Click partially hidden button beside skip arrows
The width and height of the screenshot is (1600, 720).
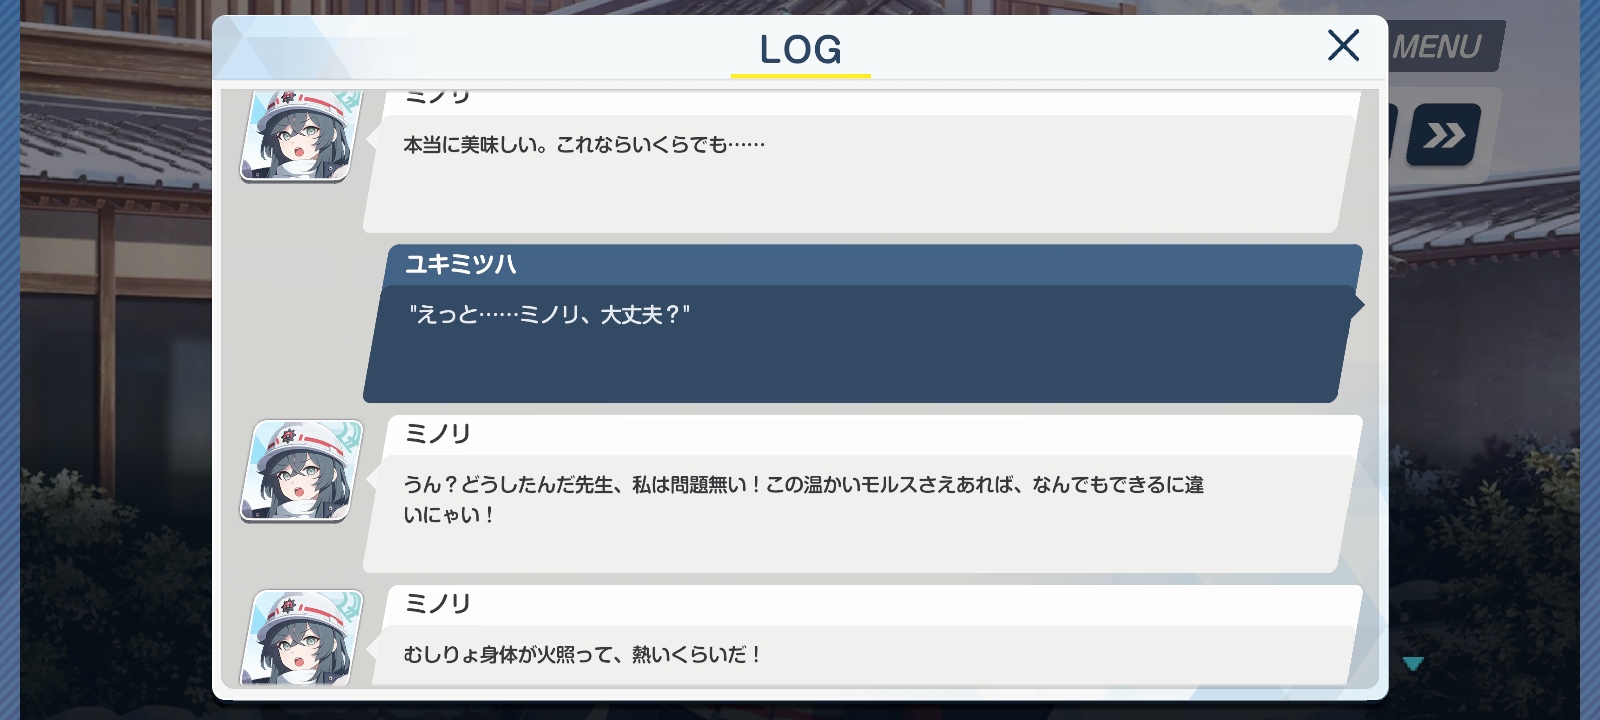pyautogui.click(x=1392, y=132)
